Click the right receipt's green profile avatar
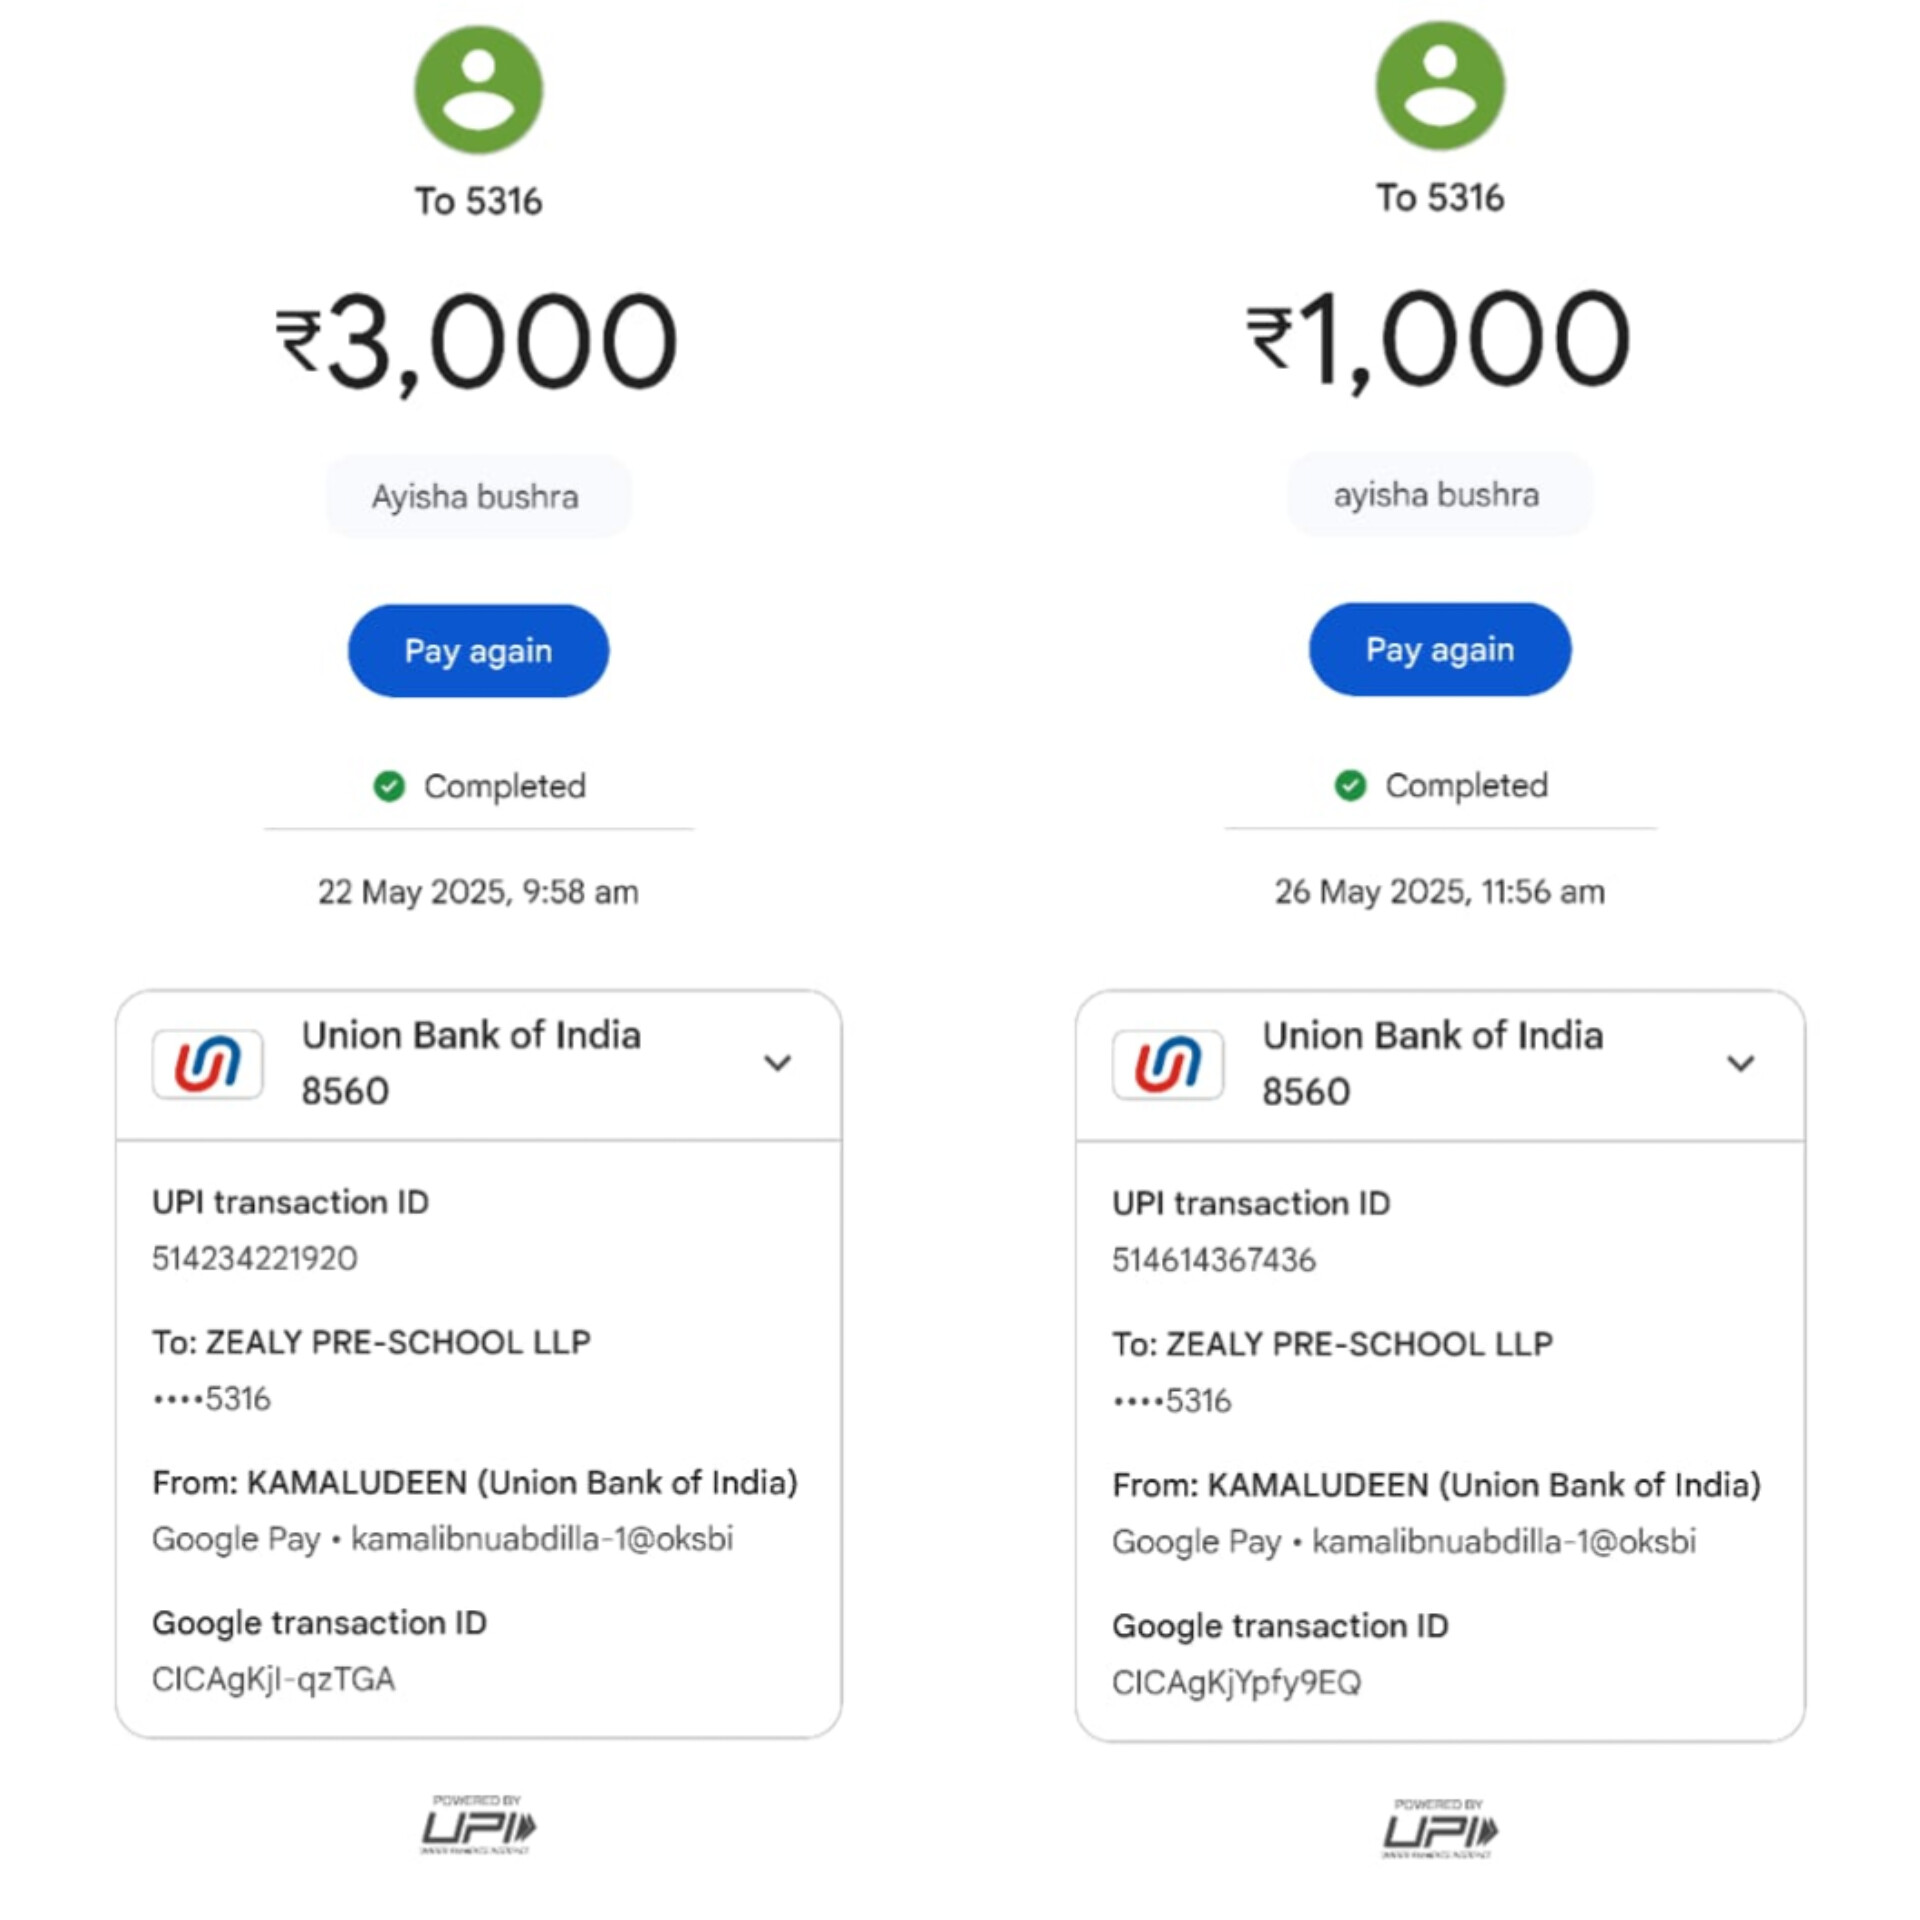This screenshot has height=1920, width=1920. coord(1439,87)
